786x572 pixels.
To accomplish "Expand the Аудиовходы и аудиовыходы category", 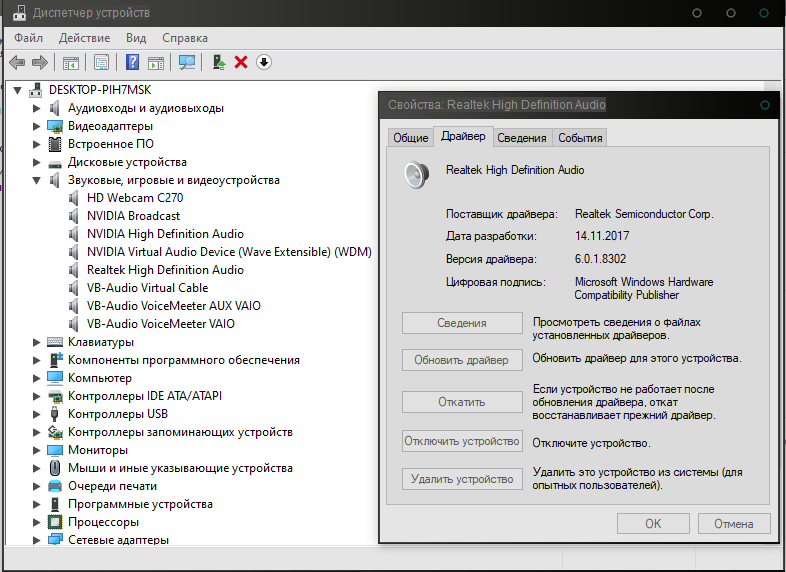I will tap(36, 108).
